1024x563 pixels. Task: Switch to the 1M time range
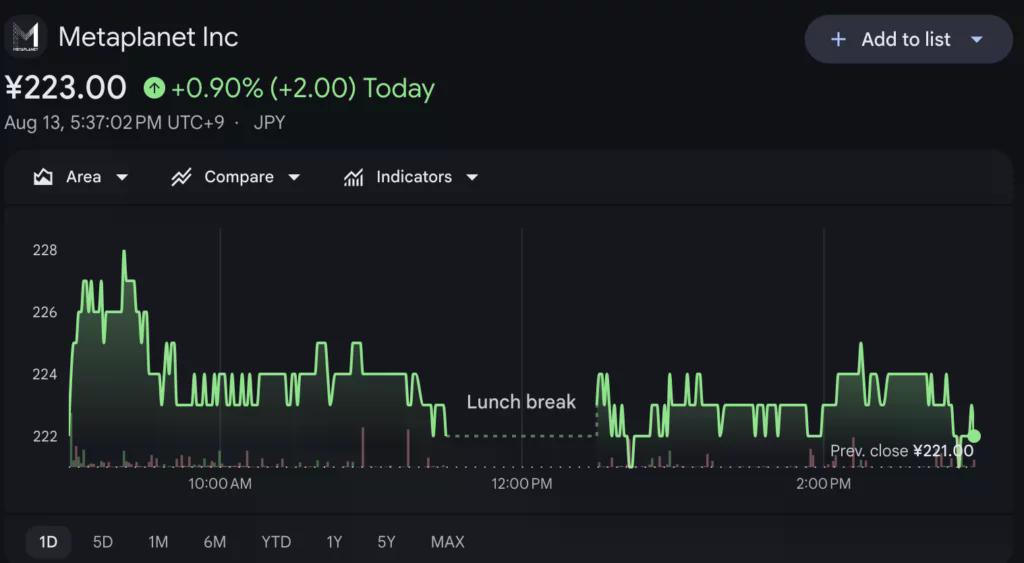[x=158, y=542]
